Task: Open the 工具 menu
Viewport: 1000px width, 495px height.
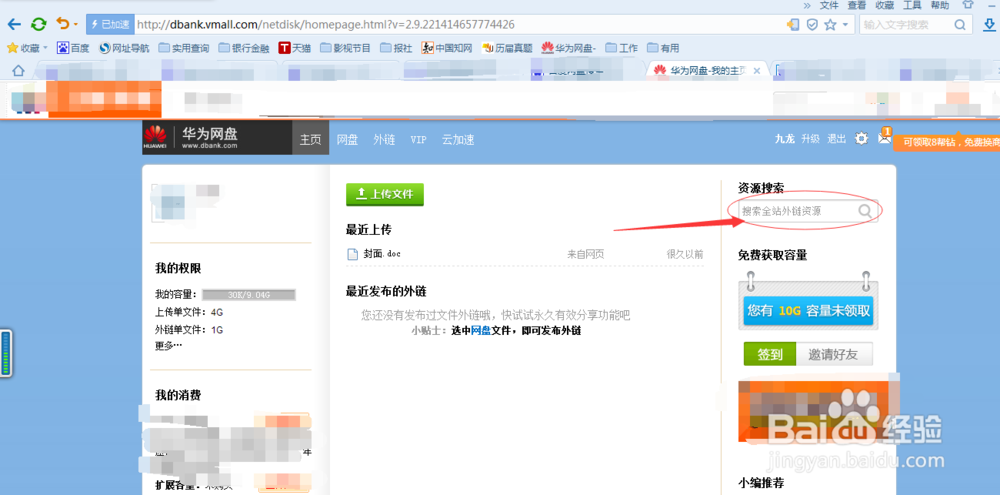Action: pyautogui.click(x=912, y=5)
